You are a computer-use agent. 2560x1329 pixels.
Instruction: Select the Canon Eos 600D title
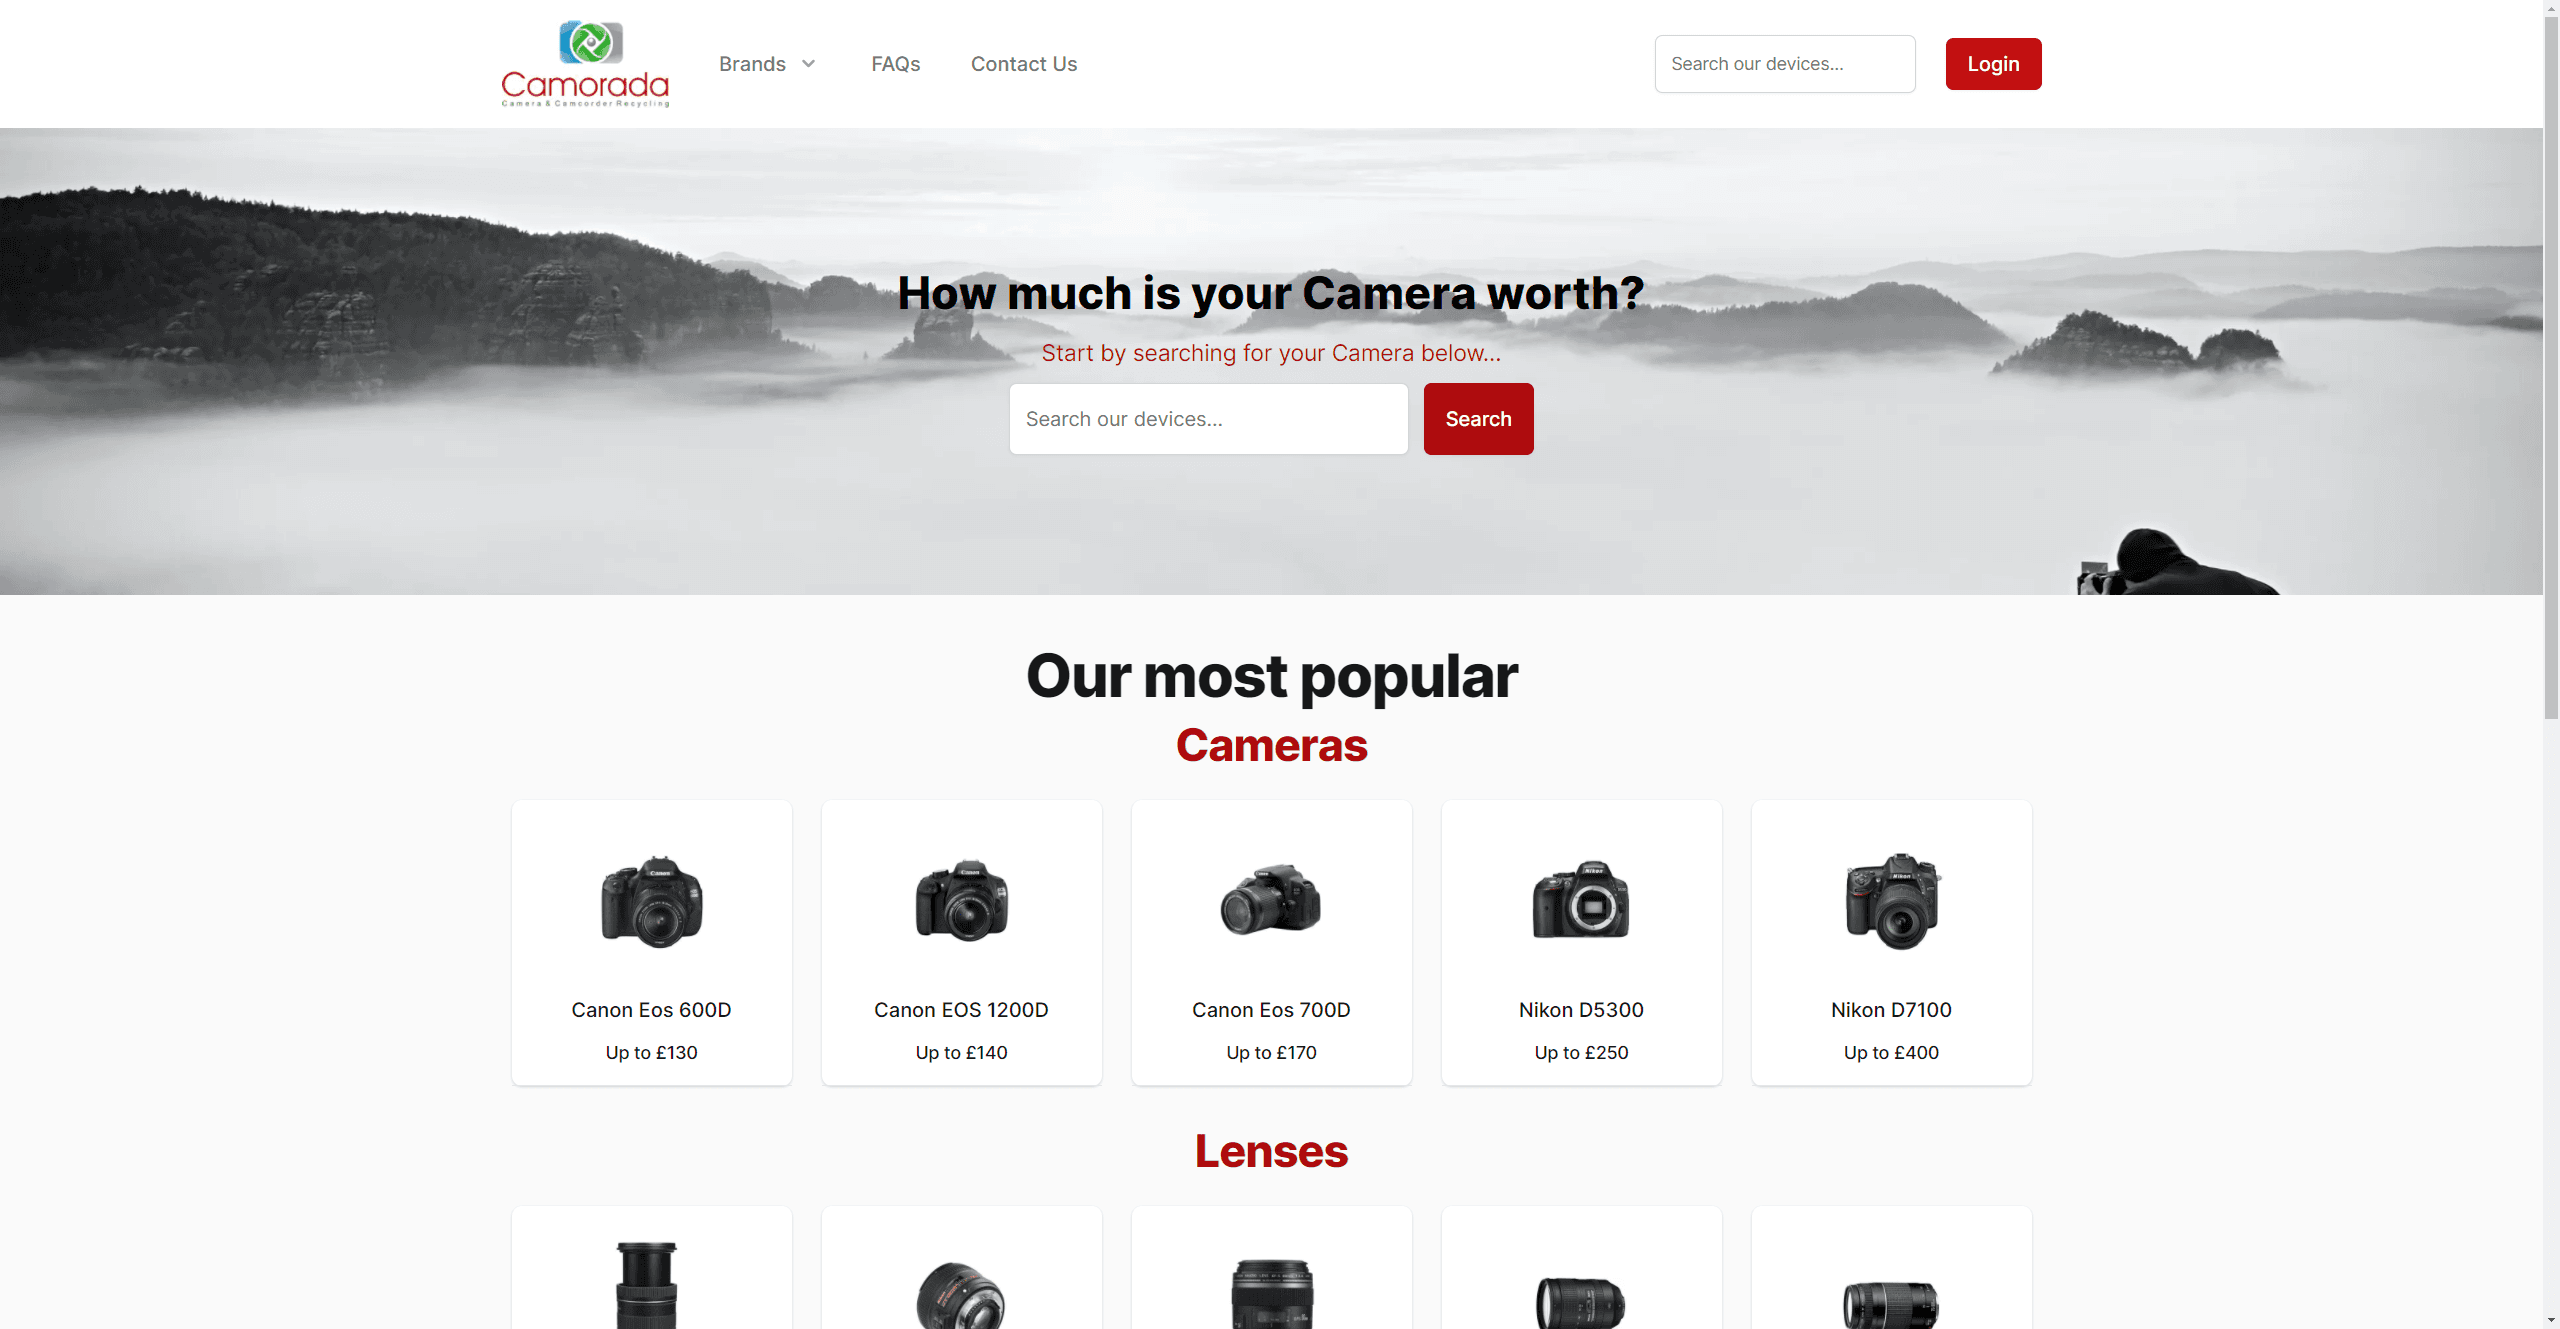pyautogui.click(x=652, y=1010)
